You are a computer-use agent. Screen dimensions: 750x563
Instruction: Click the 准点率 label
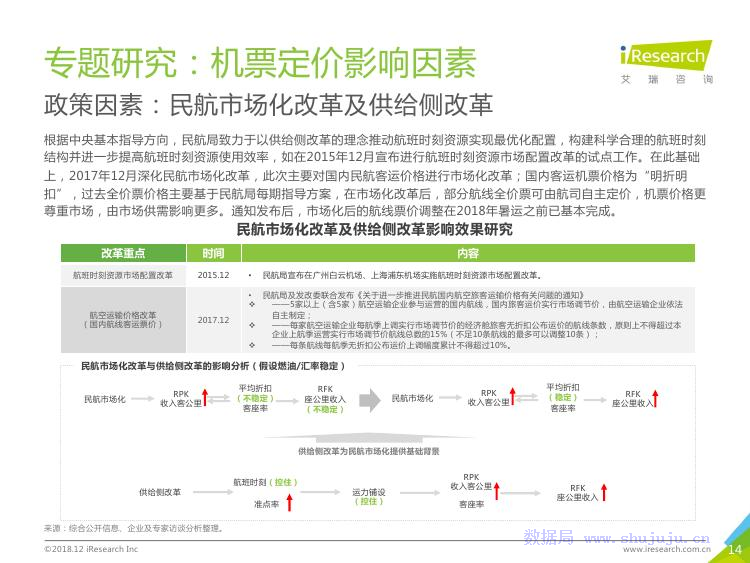point(266,504)
